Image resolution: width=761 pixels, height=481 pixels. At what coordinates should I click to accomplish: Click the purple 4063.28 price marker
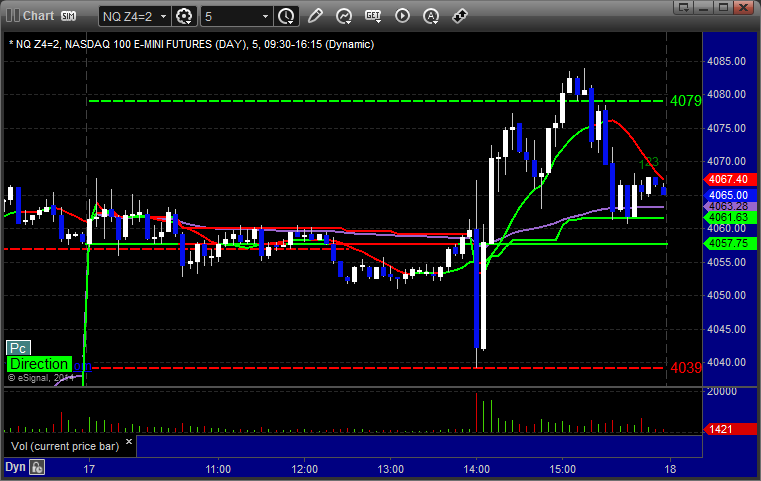pos(729,206)
